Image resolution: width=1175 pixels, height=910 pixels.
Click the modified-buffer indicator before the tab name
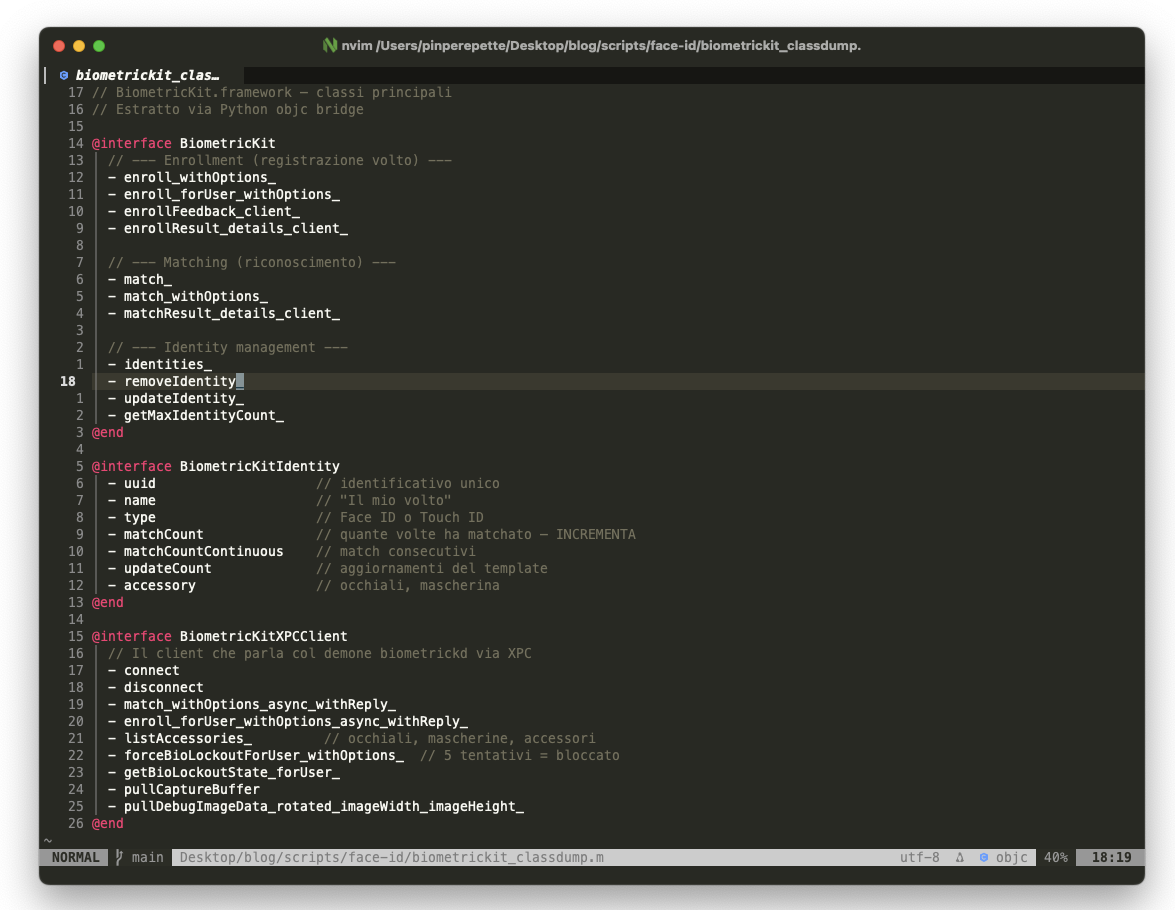coord(44,75)
